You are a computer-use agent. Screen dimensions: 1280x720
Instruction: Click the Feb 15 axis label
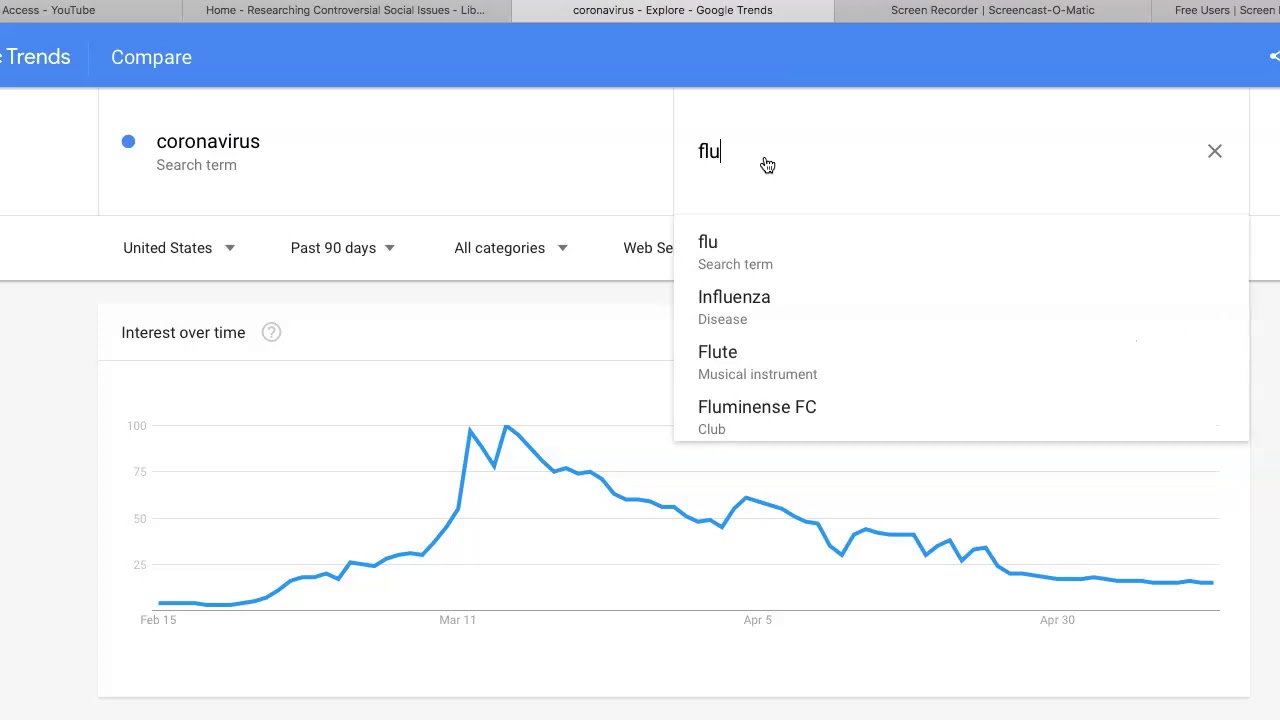pyautogui.click(x=158, y=620)
